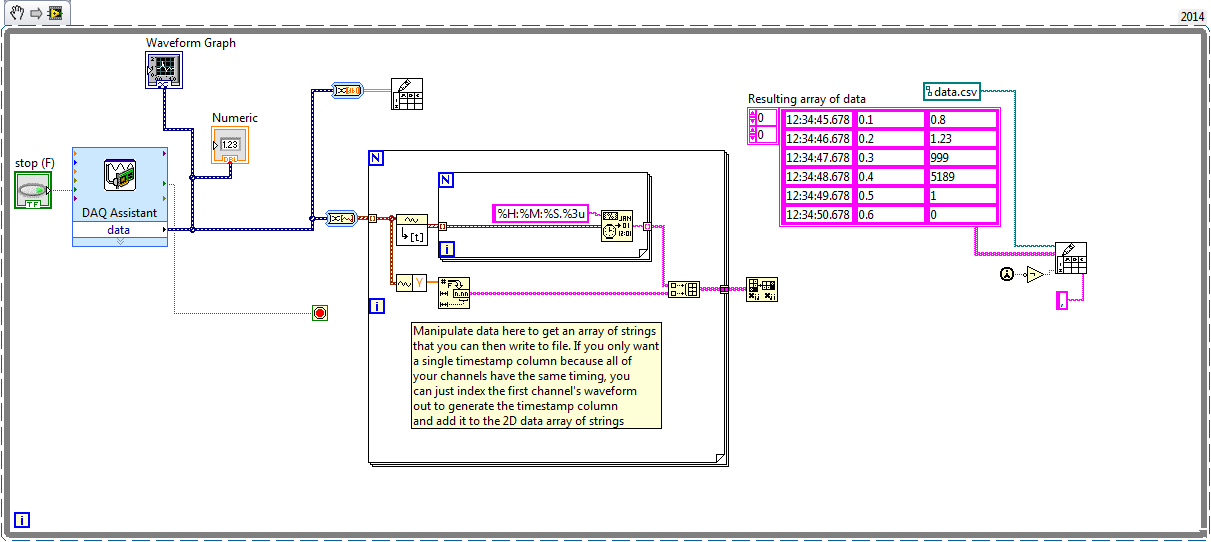Screen dimensions: 1211x542
Task: Select the array cell containing 5189
Action: coord(962,176)
